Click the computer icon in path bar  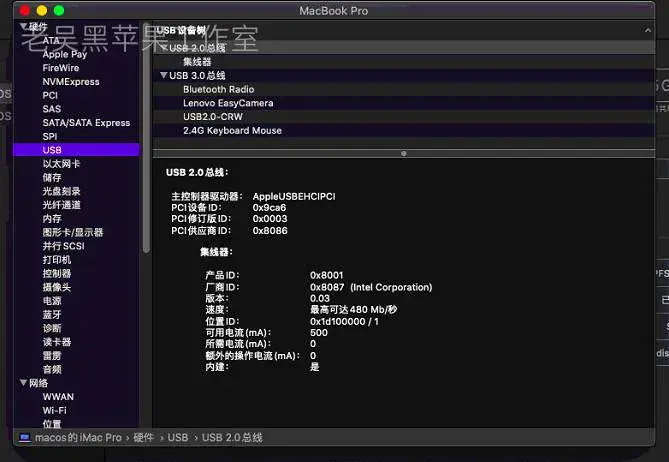(25, 437)
